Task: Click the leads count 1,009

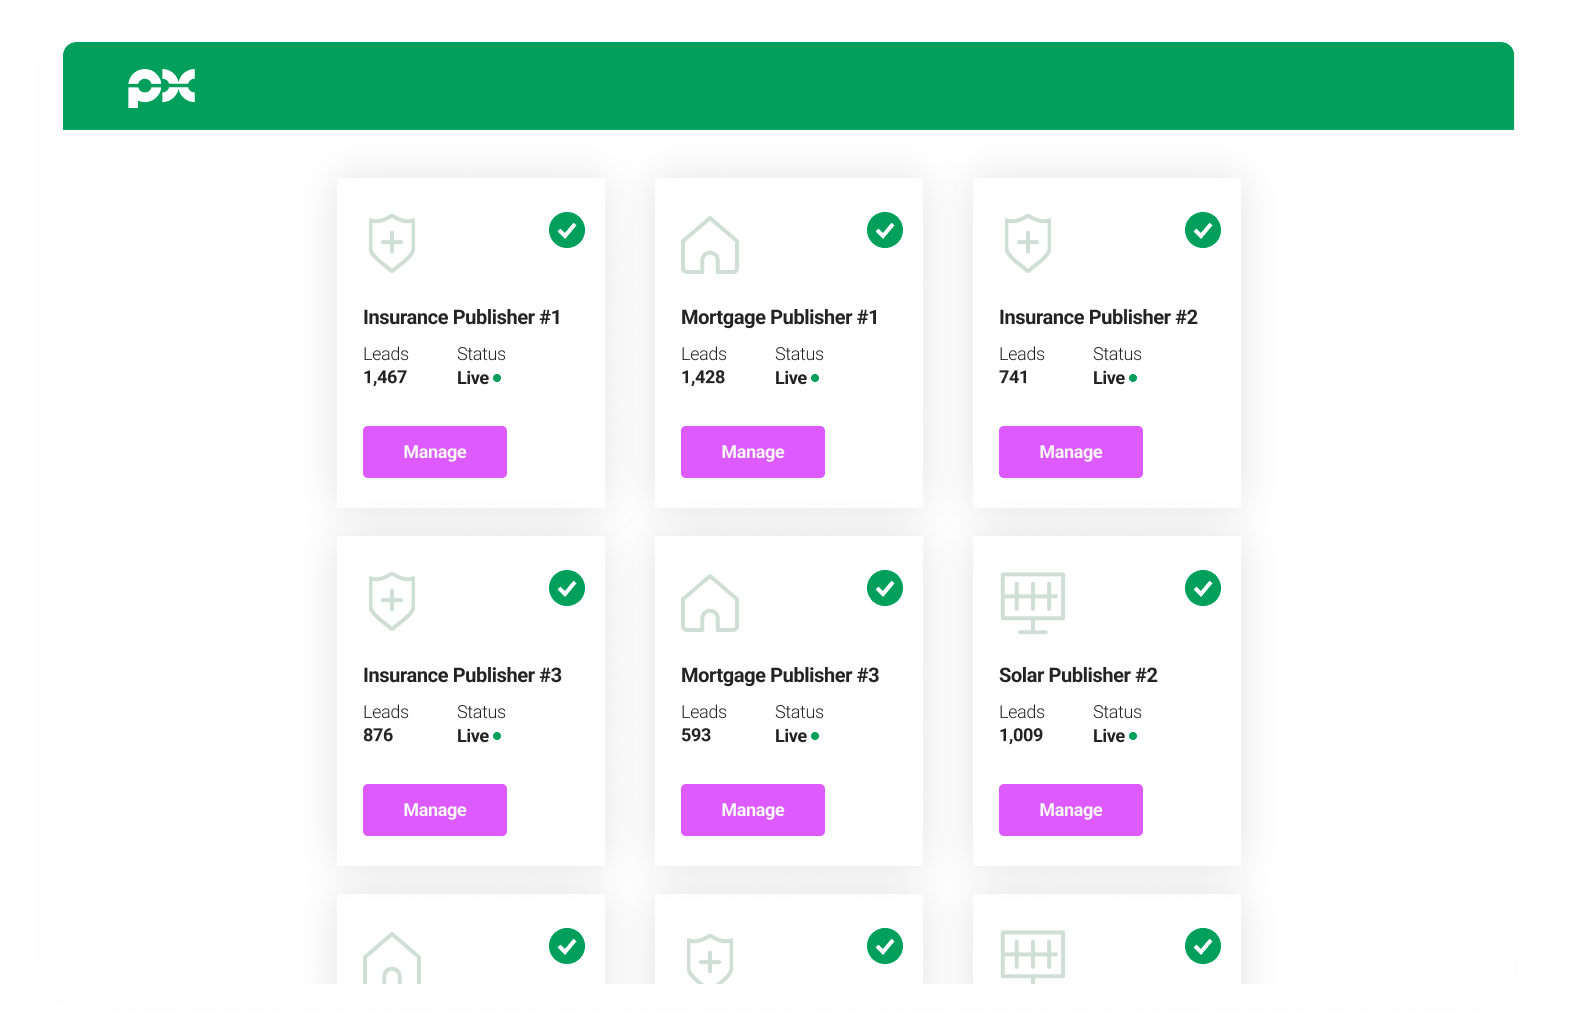Action: click(x=1021, y=735)
